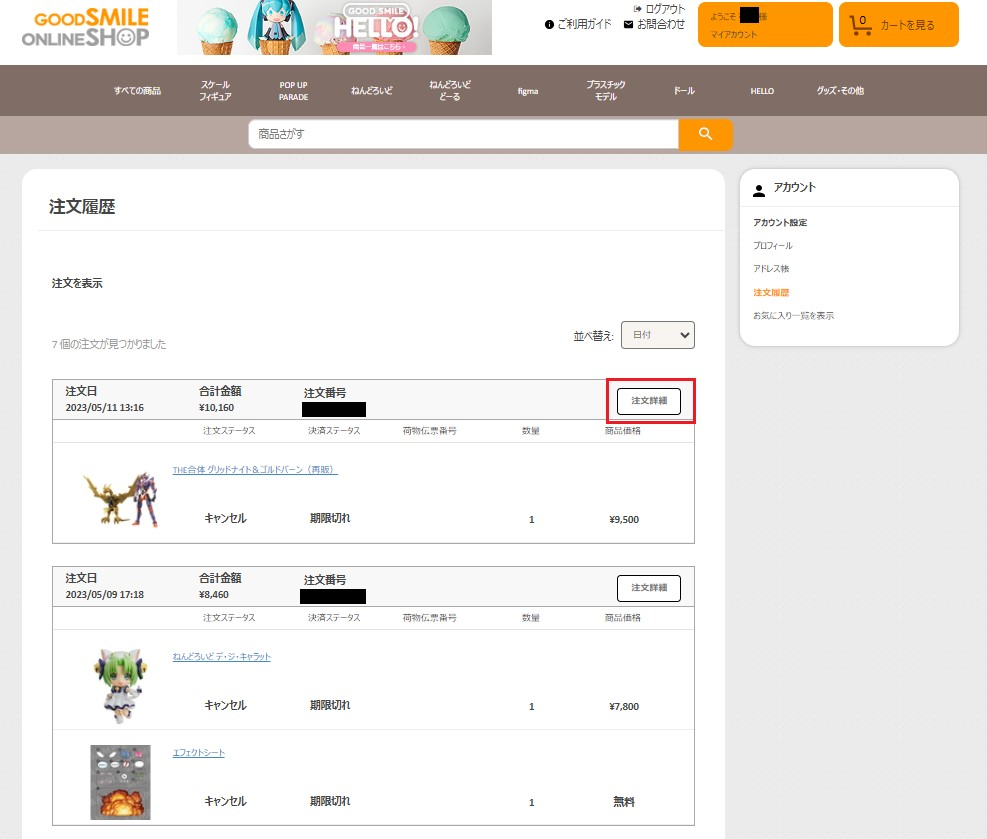The image size is (987, 839).
Task: Open the shopping cart icon
Action: 860,25
